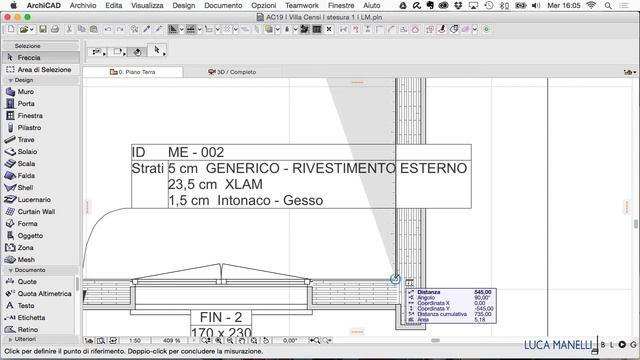640x360 pixels.
Task: Pick up parameters with eyedropper icon
Action: 147,29
